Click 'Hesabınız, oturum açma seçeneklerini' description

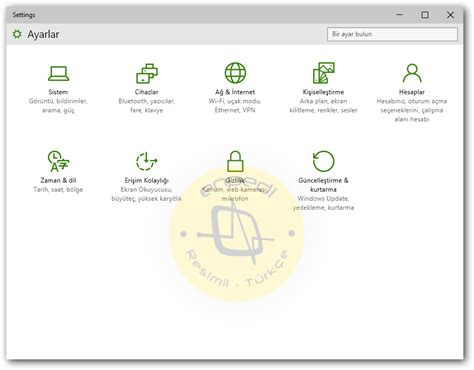pyautogui.click(x=412, y=110)
